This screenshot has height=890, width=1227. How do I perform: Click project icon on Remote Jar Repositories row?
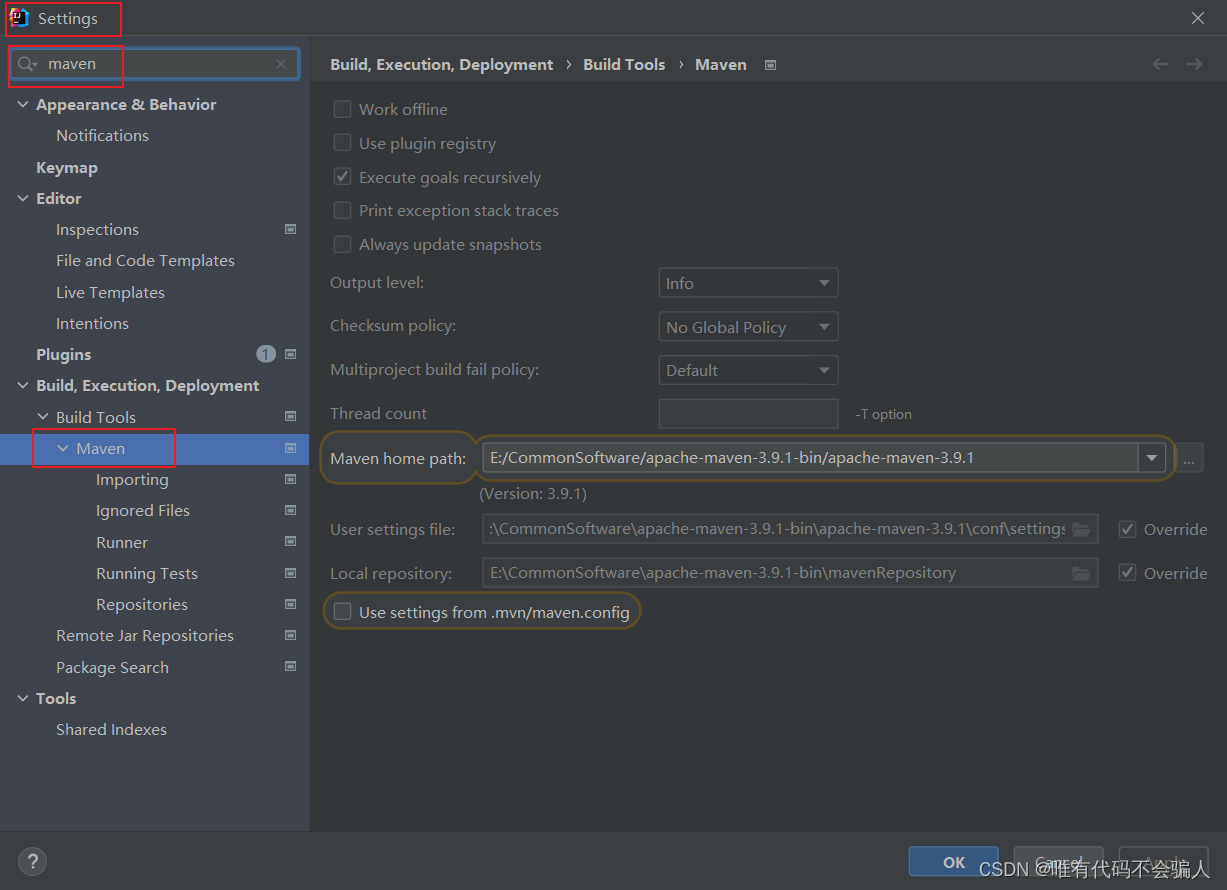[290, 635]
